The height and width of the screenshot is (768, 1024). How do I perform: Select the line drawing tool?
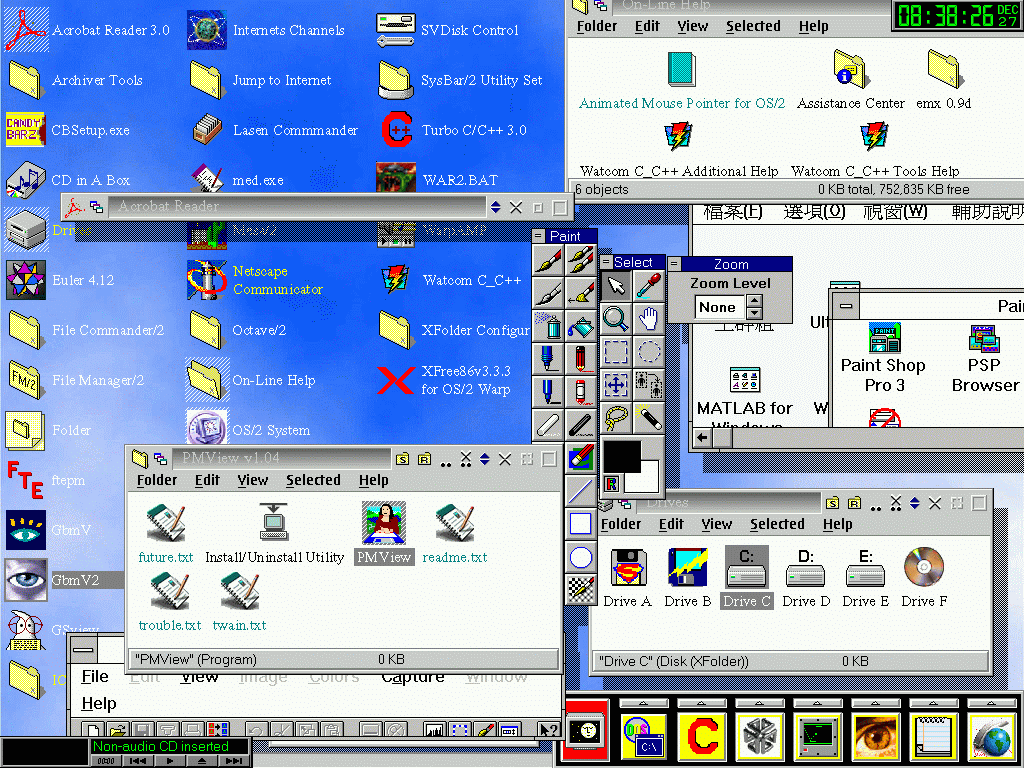580,491
